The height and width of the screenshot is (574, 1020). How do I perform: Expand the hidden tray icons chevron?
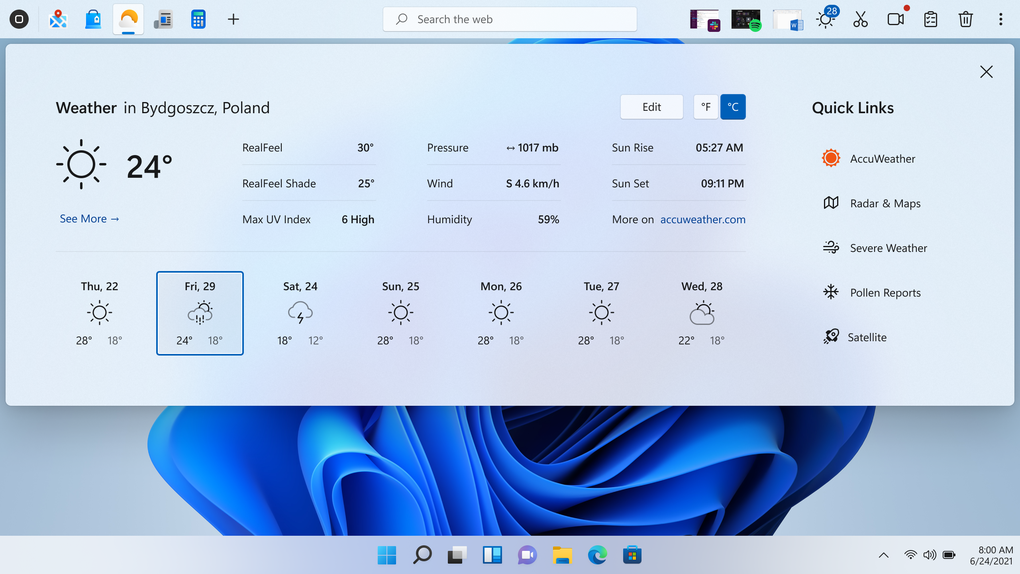coord(883,555)
